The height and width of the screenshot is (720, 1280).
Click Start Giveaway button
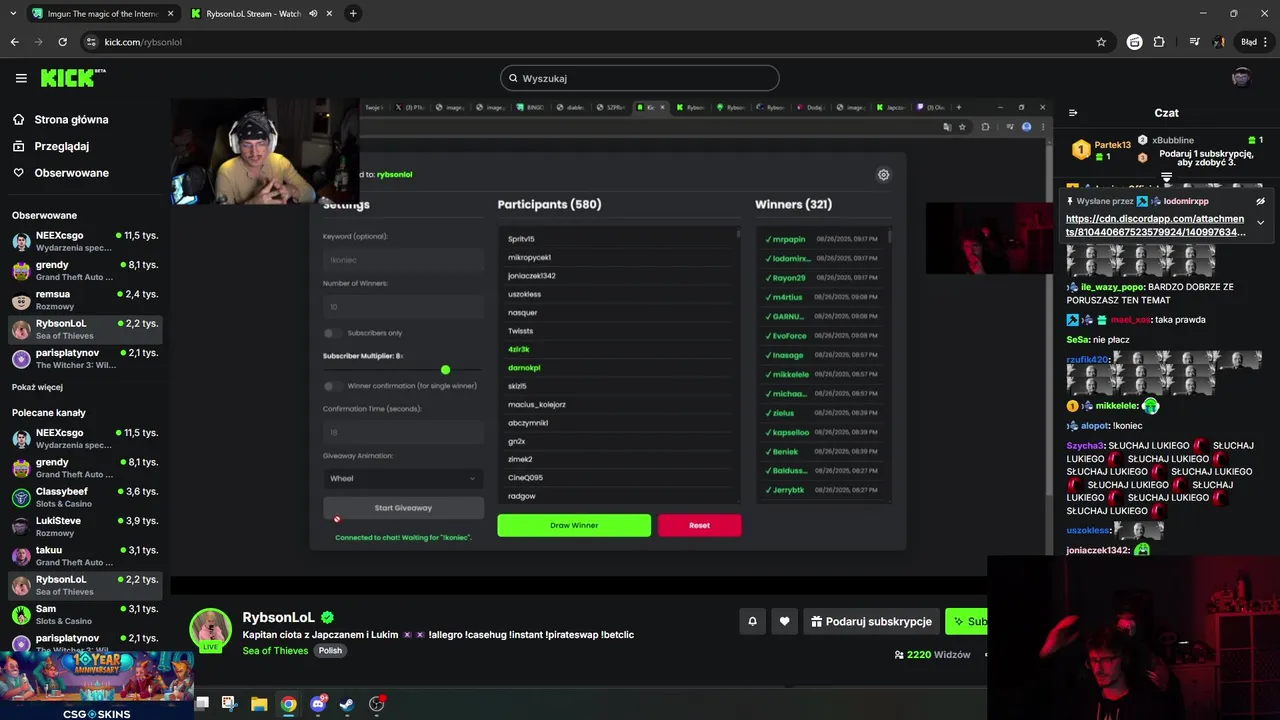[403, 508]
